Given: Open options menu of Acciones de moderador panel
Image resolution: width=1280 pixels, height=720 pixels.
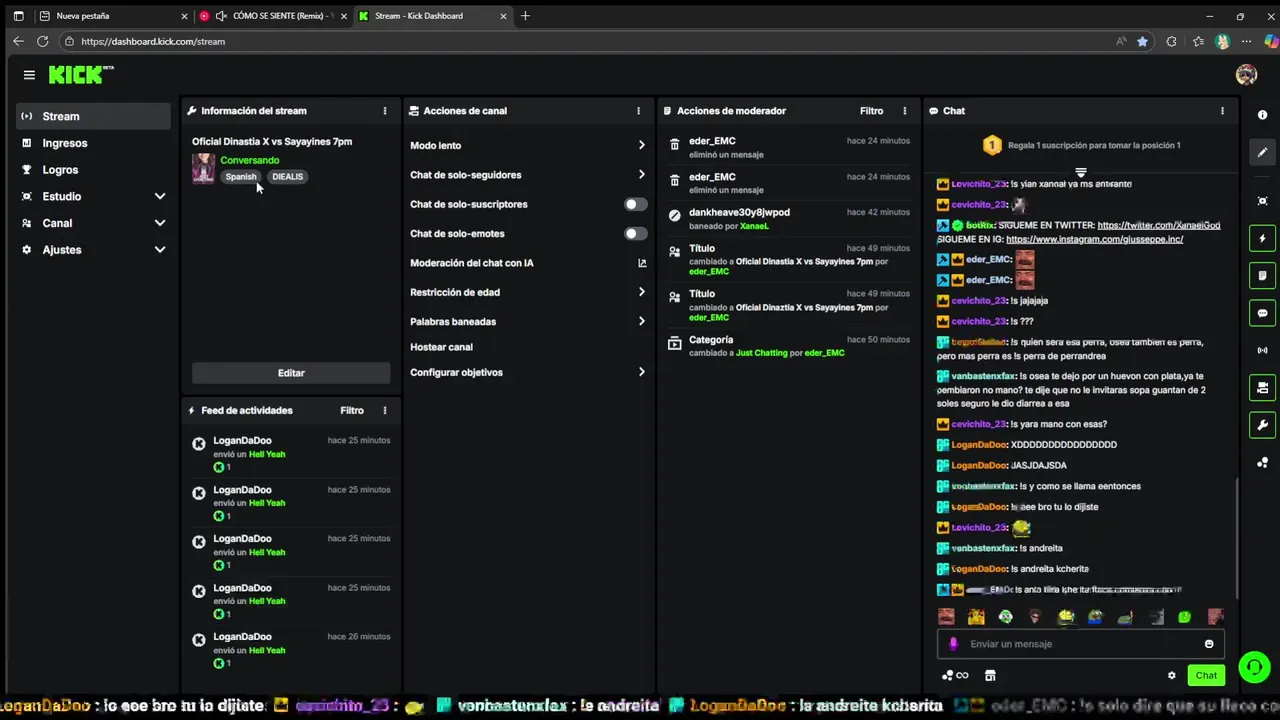Looking at the screenshot, I should click(x=905, y=111).
